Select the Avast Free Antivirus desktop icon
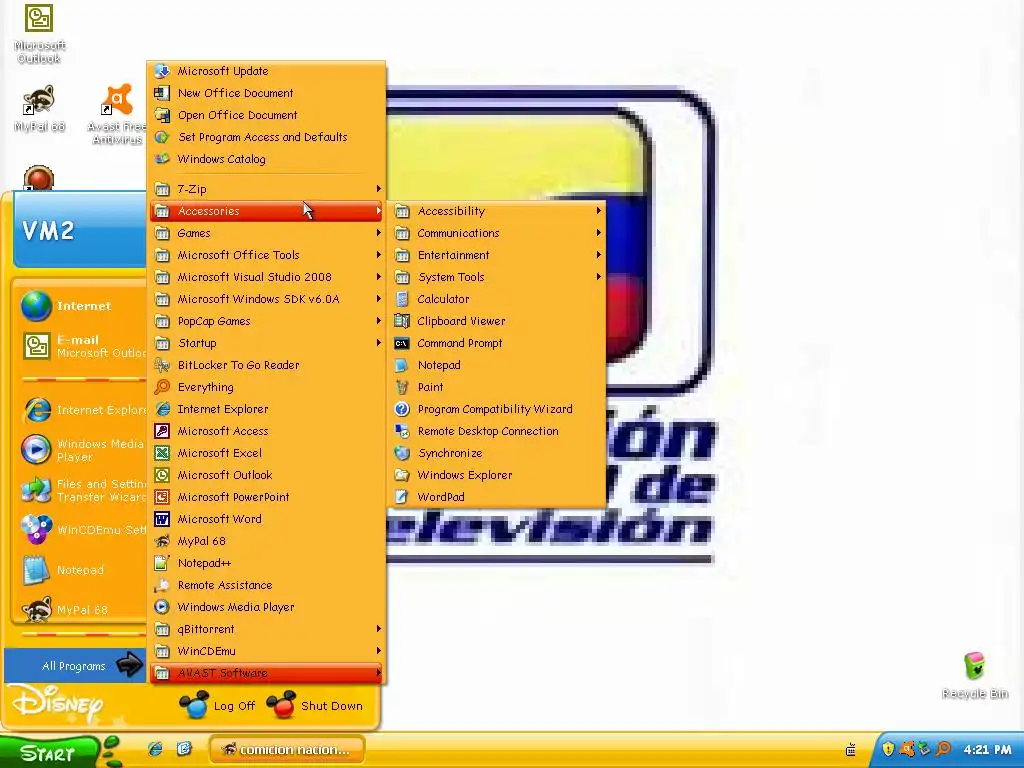The height and width of the screenshot is (768, 1024). [118, 114]
